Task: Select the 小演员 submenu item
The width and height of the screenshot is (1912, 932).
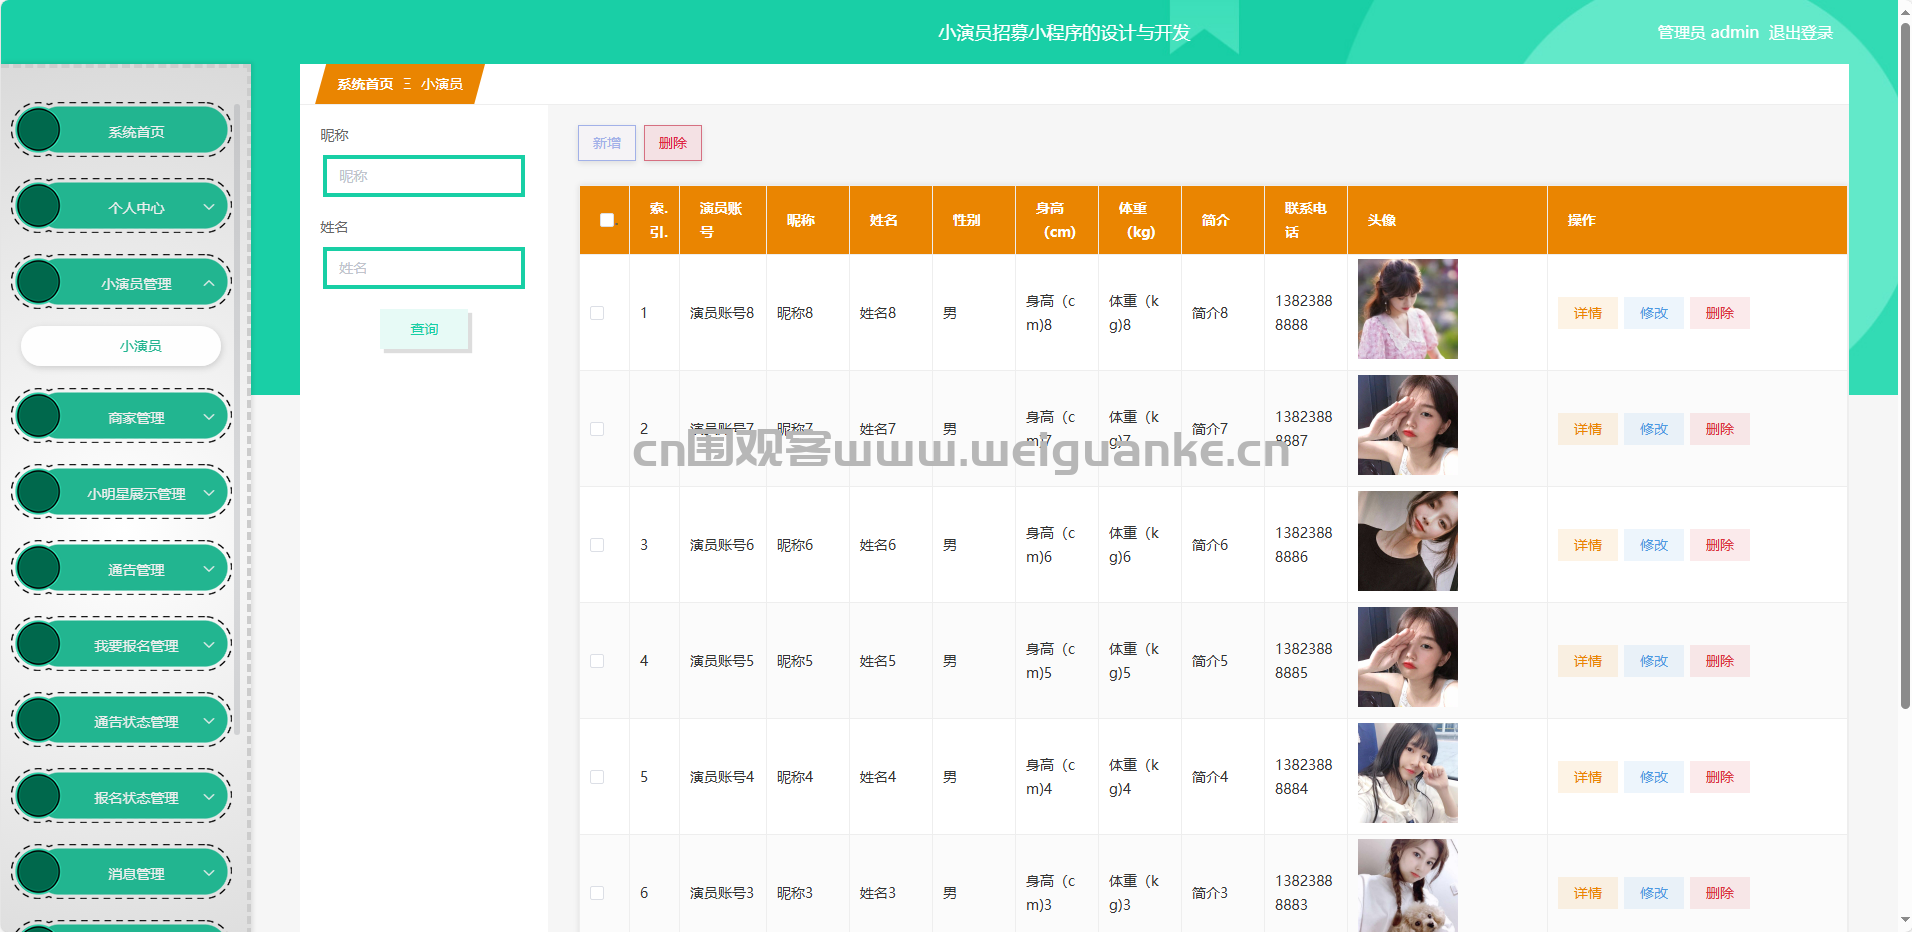Action: tap(121, 346)
